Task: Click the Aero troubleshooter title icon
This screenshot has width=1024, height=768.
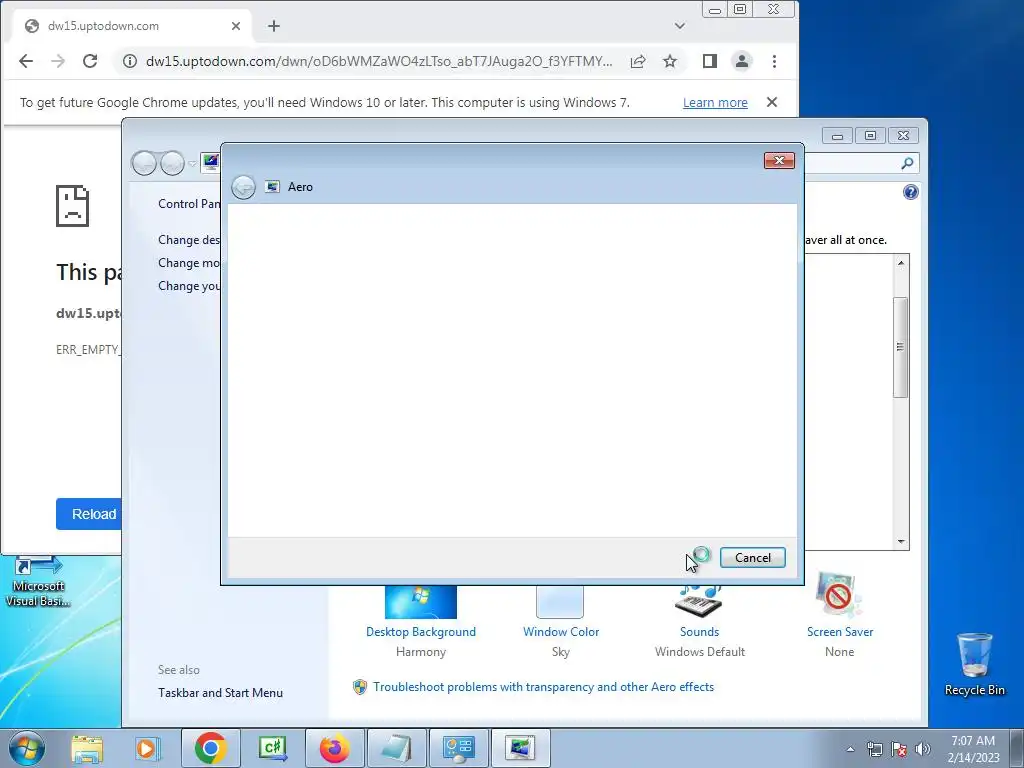Action: [x=272, y=187]
